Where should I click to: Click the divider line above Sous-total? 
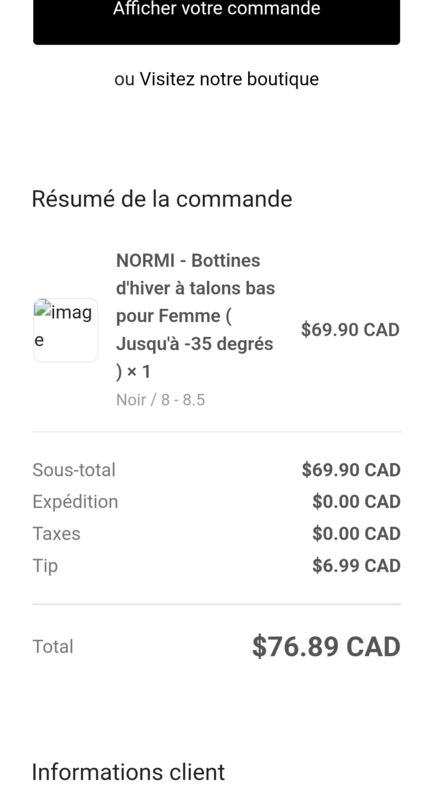pyautogui.click(x=216, y=432)
